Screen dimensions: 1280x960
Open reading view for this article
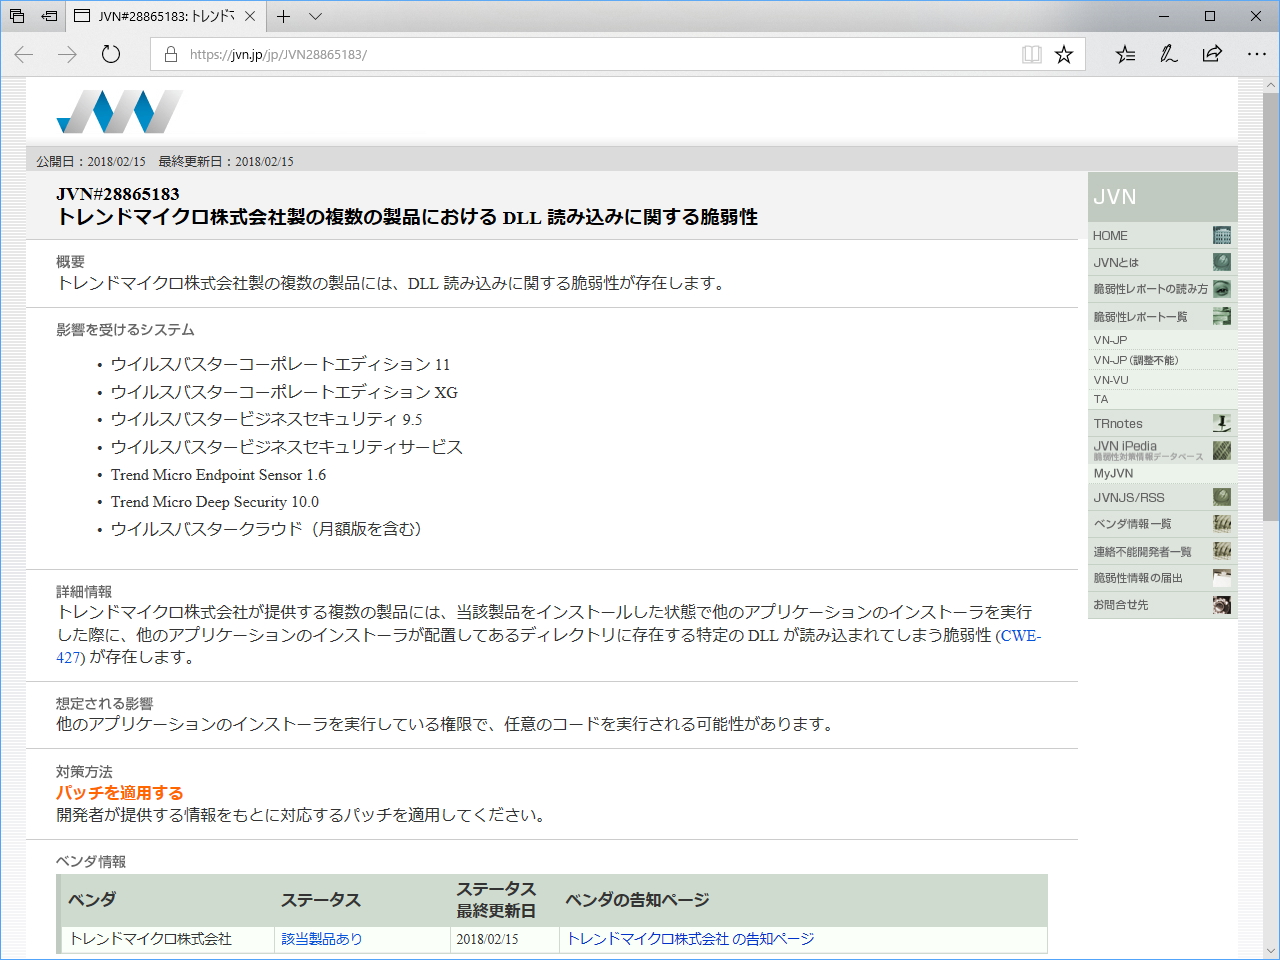pyautogui.click(x=1031, y=54)
